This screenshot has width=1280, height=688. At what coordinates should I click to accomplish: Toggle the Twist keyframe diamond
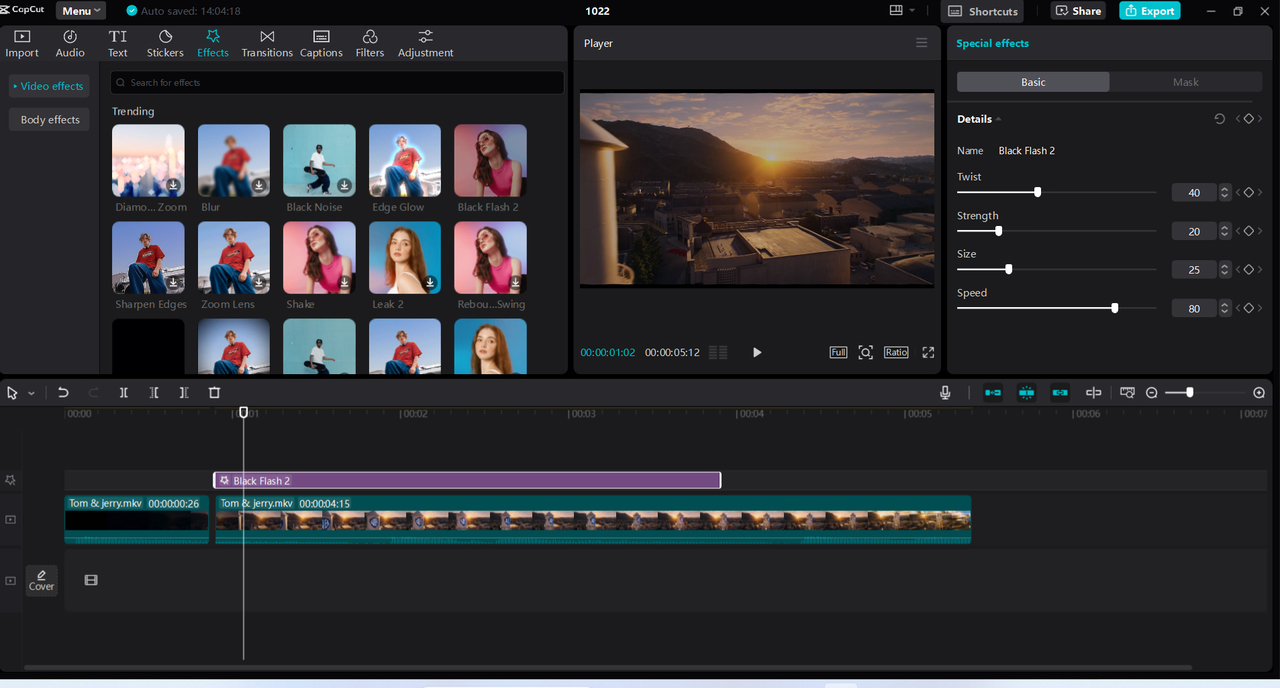pos(1248,193)
